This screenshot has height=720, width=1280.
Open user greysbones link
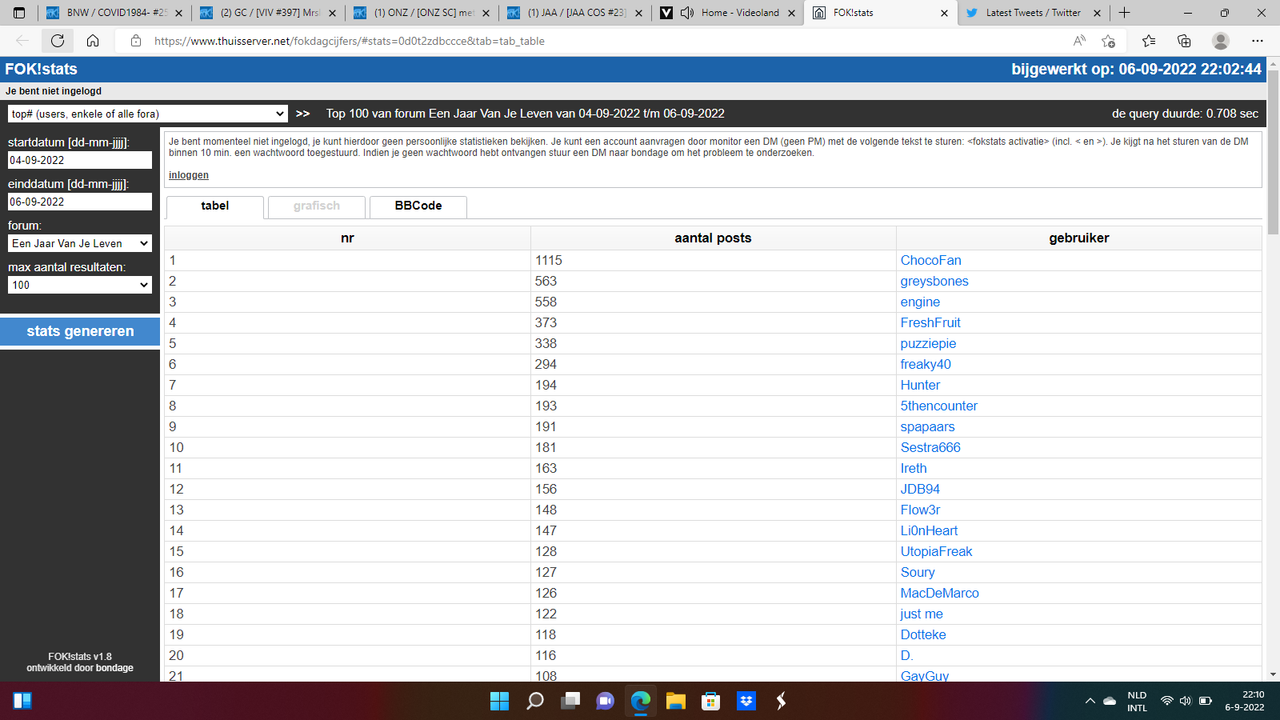tap(934, 281)
